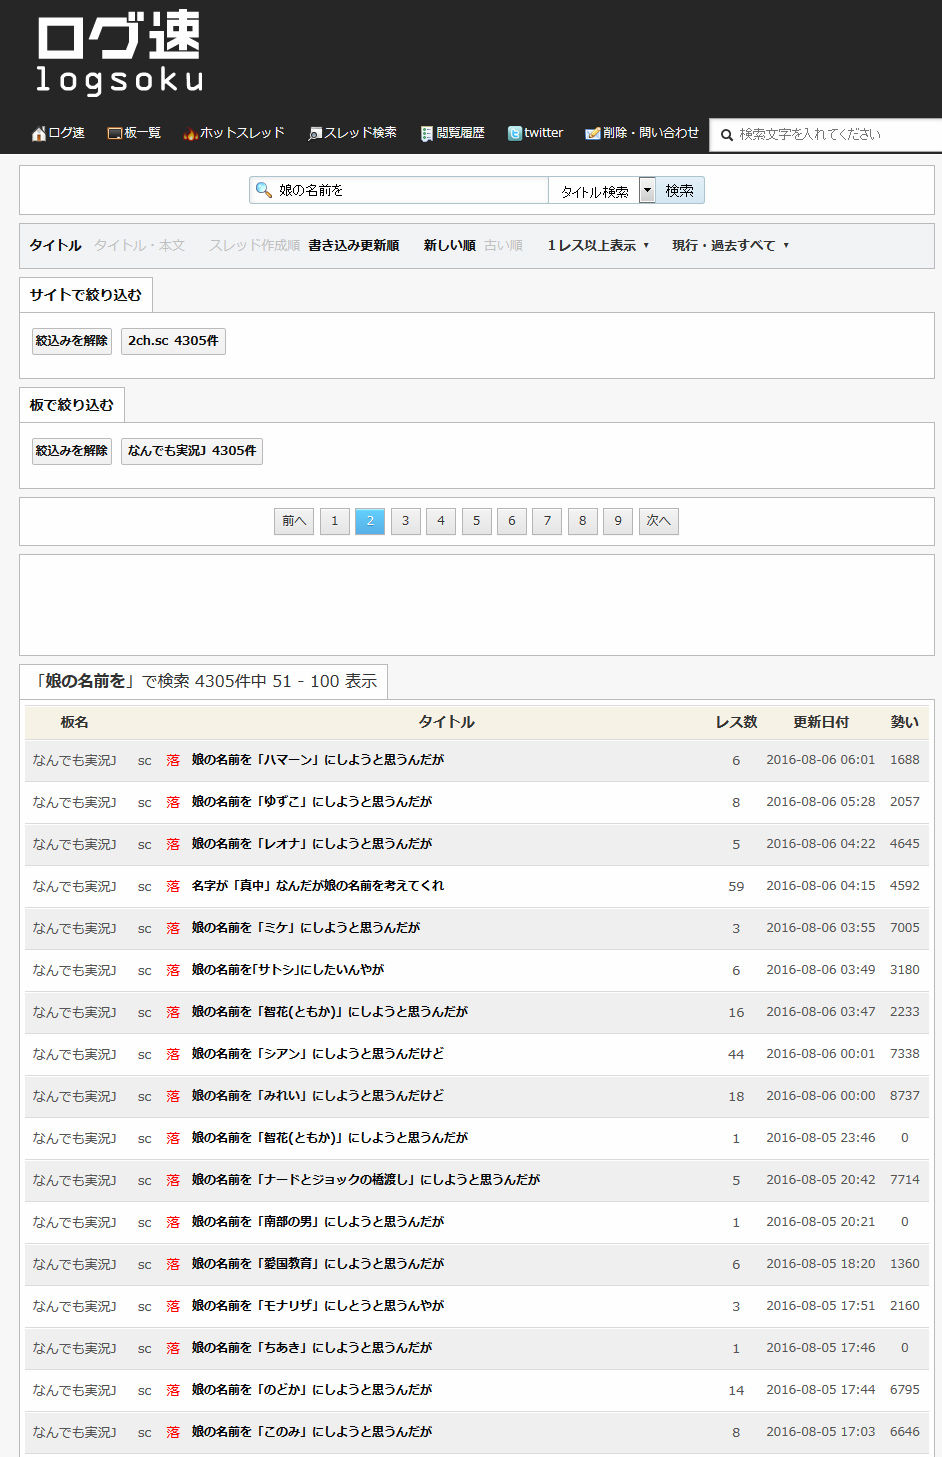Jump to results page 6
The width and height of the screenshot is (942, 1457).
click(511, 521)
